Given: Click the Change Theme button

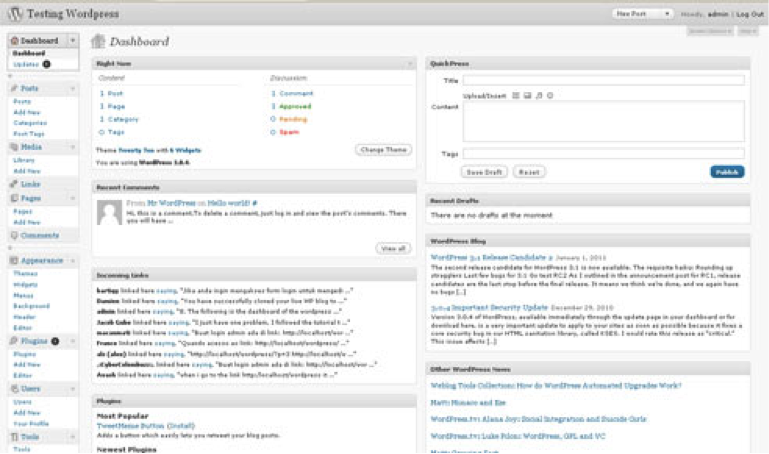Looking at the screenshot, I should pyautogui.click(x=383, y=150).
